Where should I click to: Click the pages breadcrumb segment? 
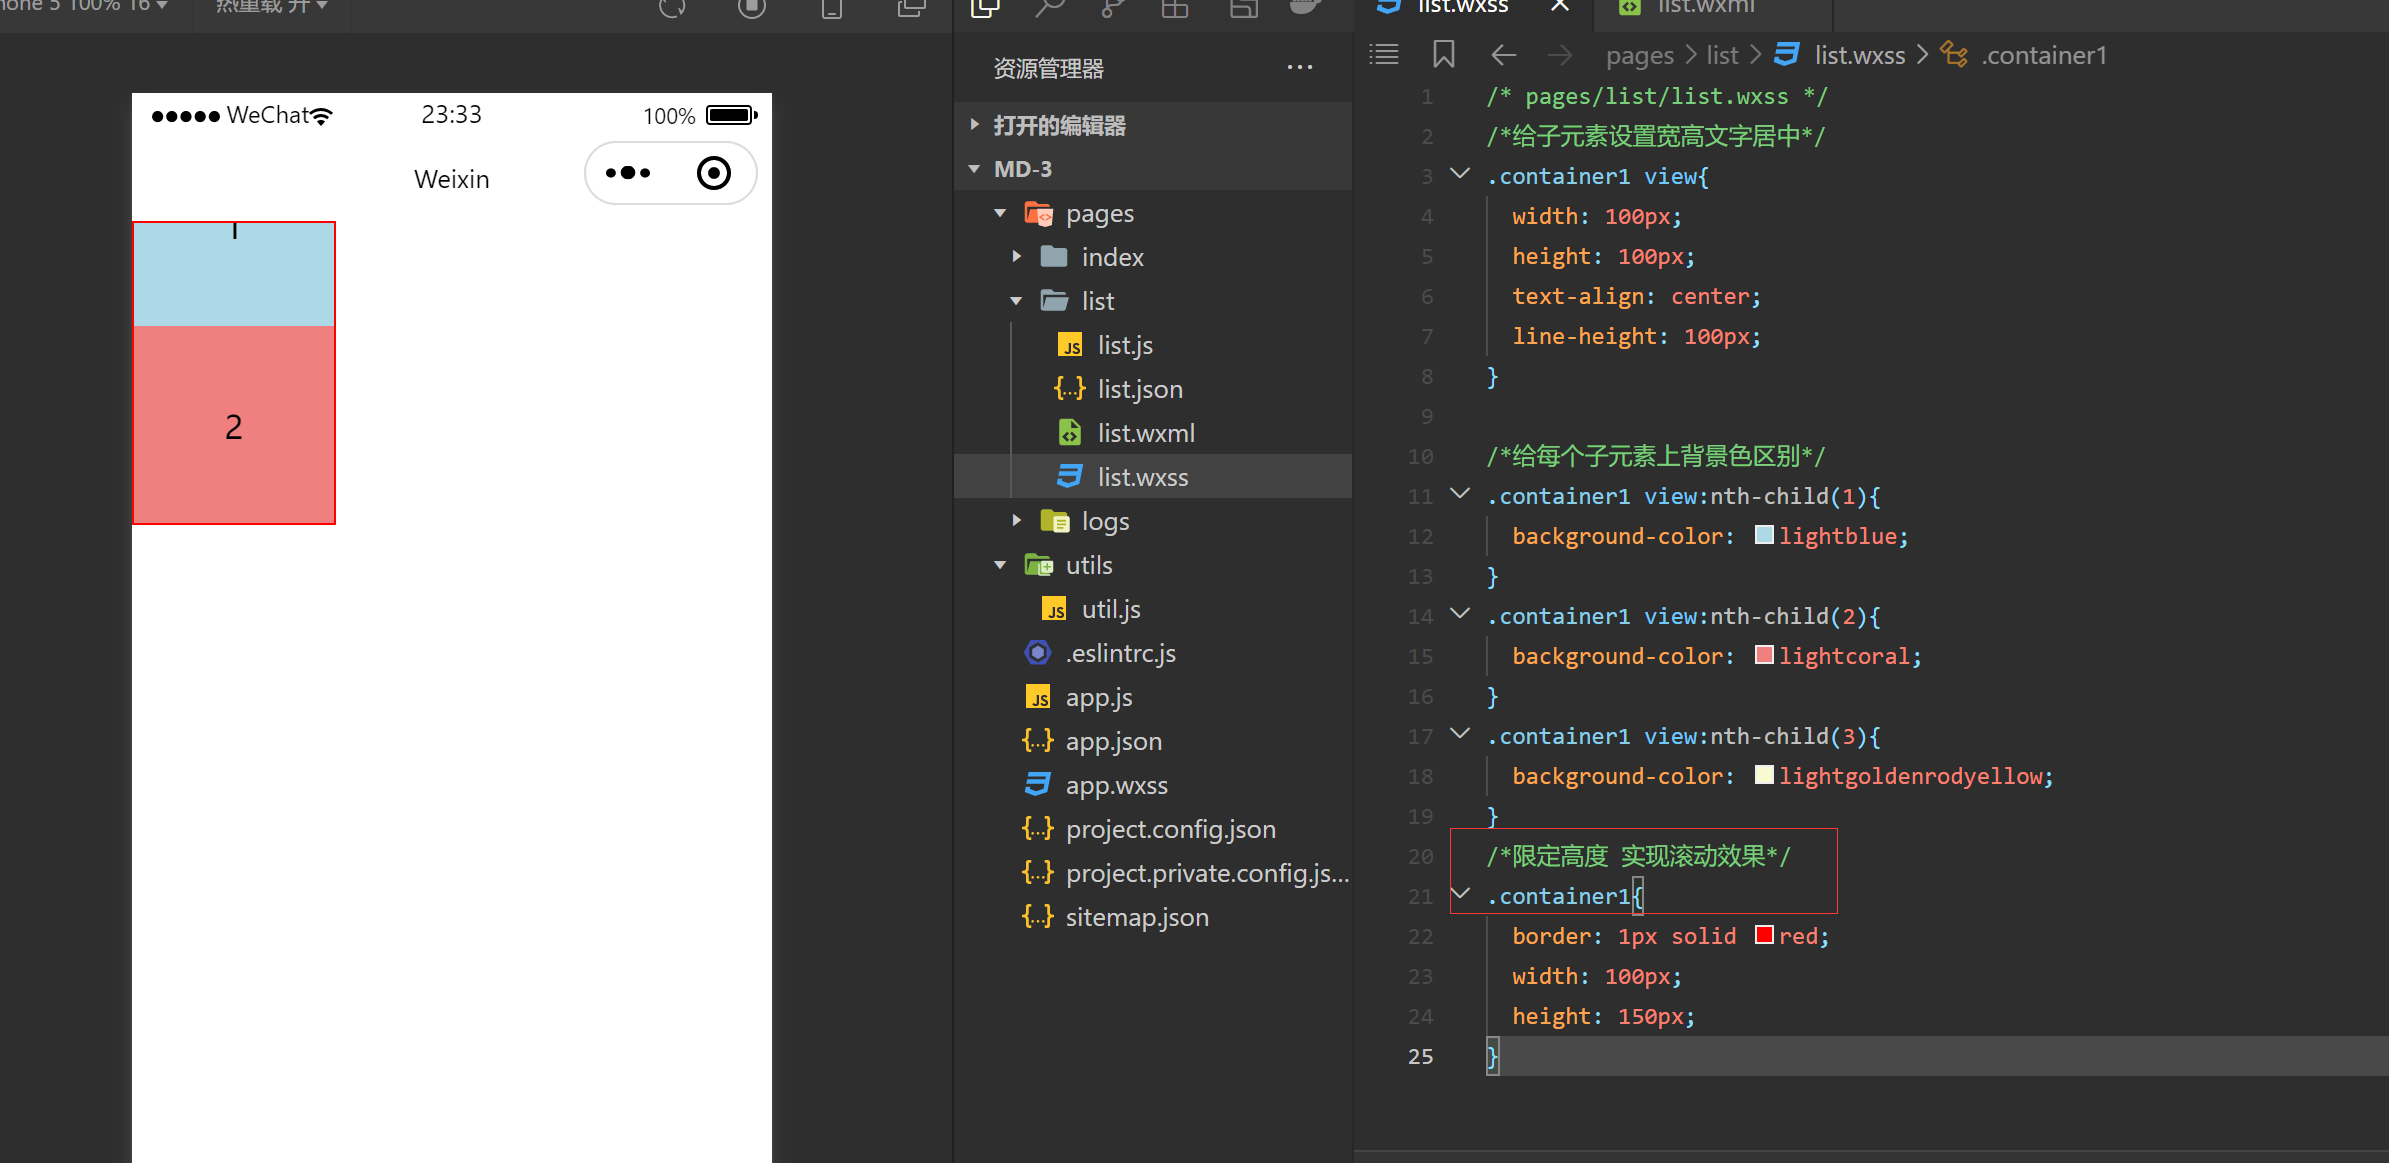[x=1639, y=55]
